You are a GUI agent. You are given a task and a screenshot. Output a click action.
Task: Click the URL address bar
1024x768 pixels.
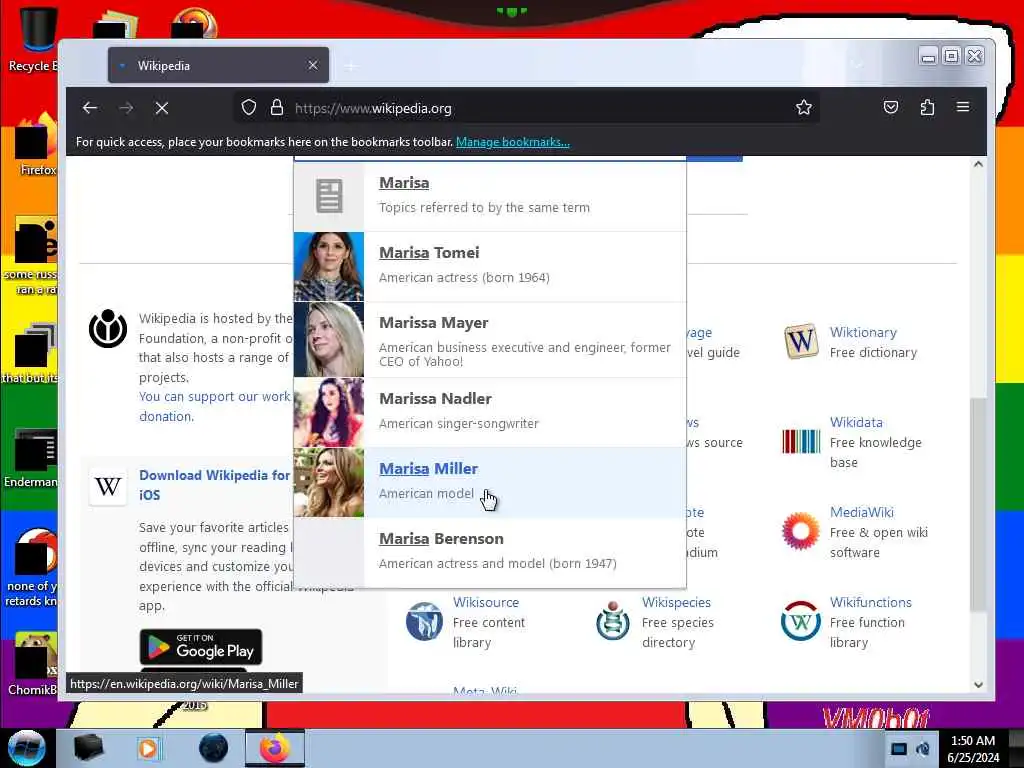coord(527,108)
